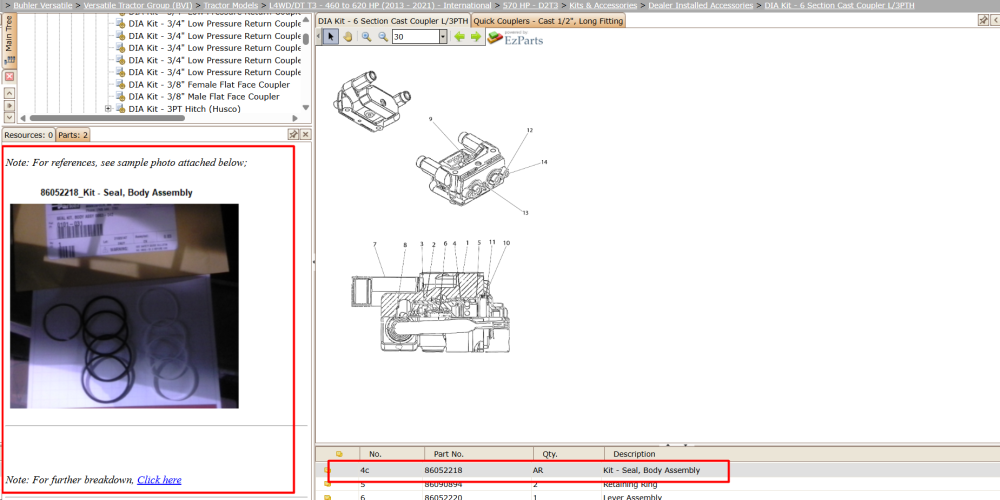This screenshot has height=500, width=1000.
Task: Select the DIA Kit - 6 Section Cast Coupler L/3PTH tab
Action: tap(393, 21)
